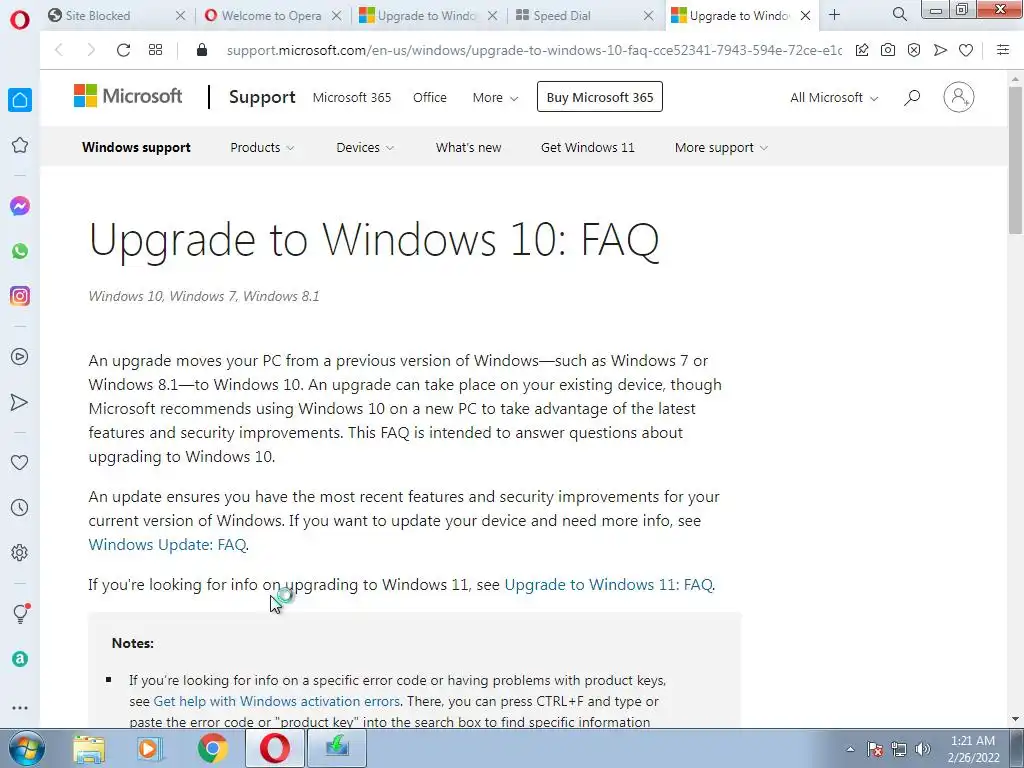The height and width of the screenshot is (768, 1024).
Task: Close the Speed Dial tab
Action: (x=648, y=15)
